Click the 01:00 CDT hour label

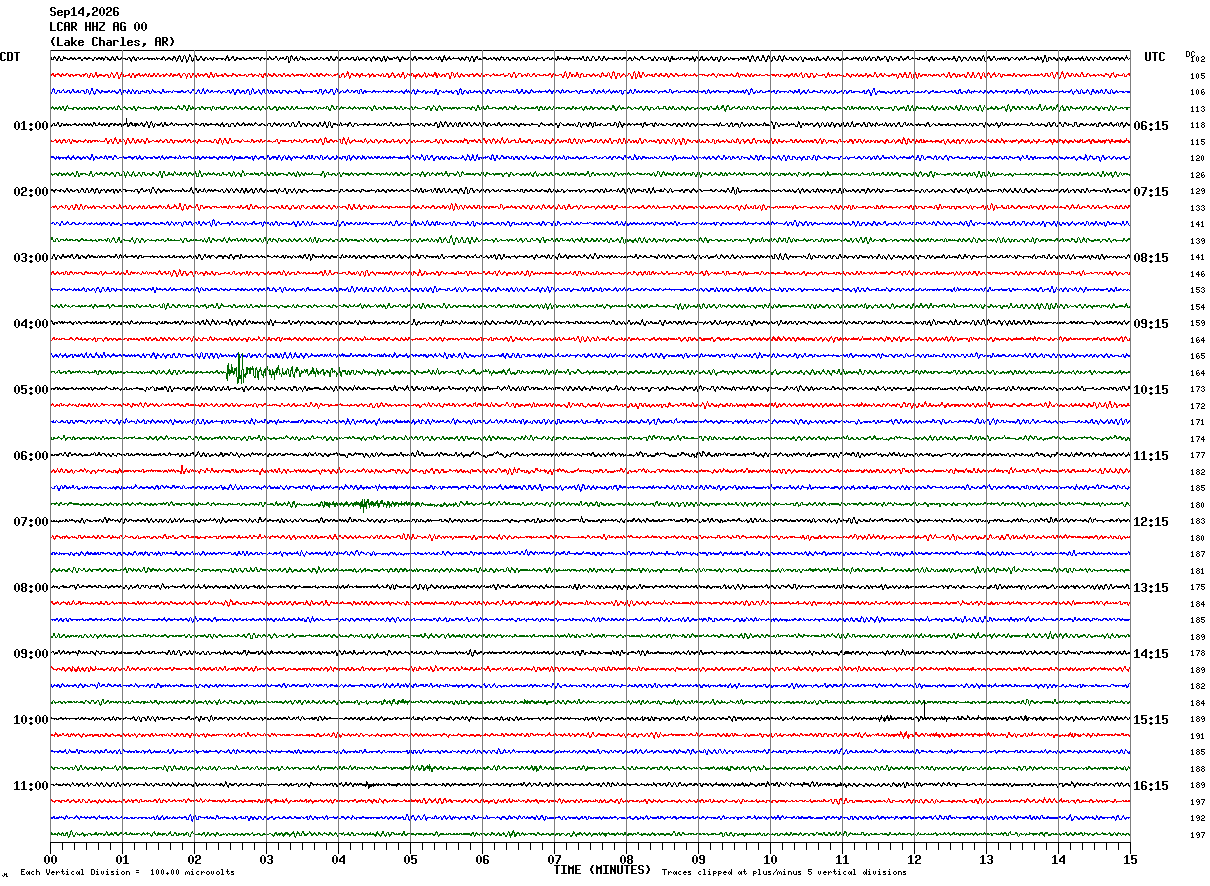click(x=31, y=126)
